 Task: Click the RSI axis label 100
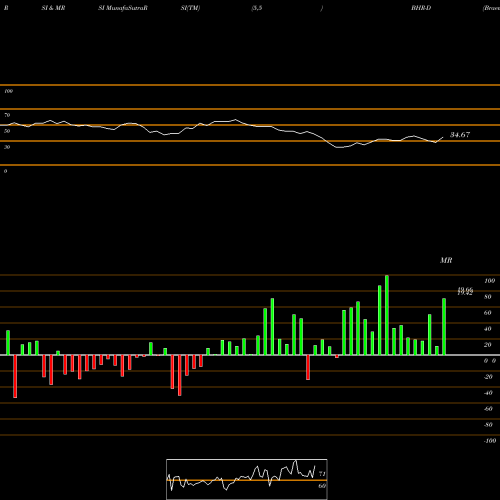[8, 91]
